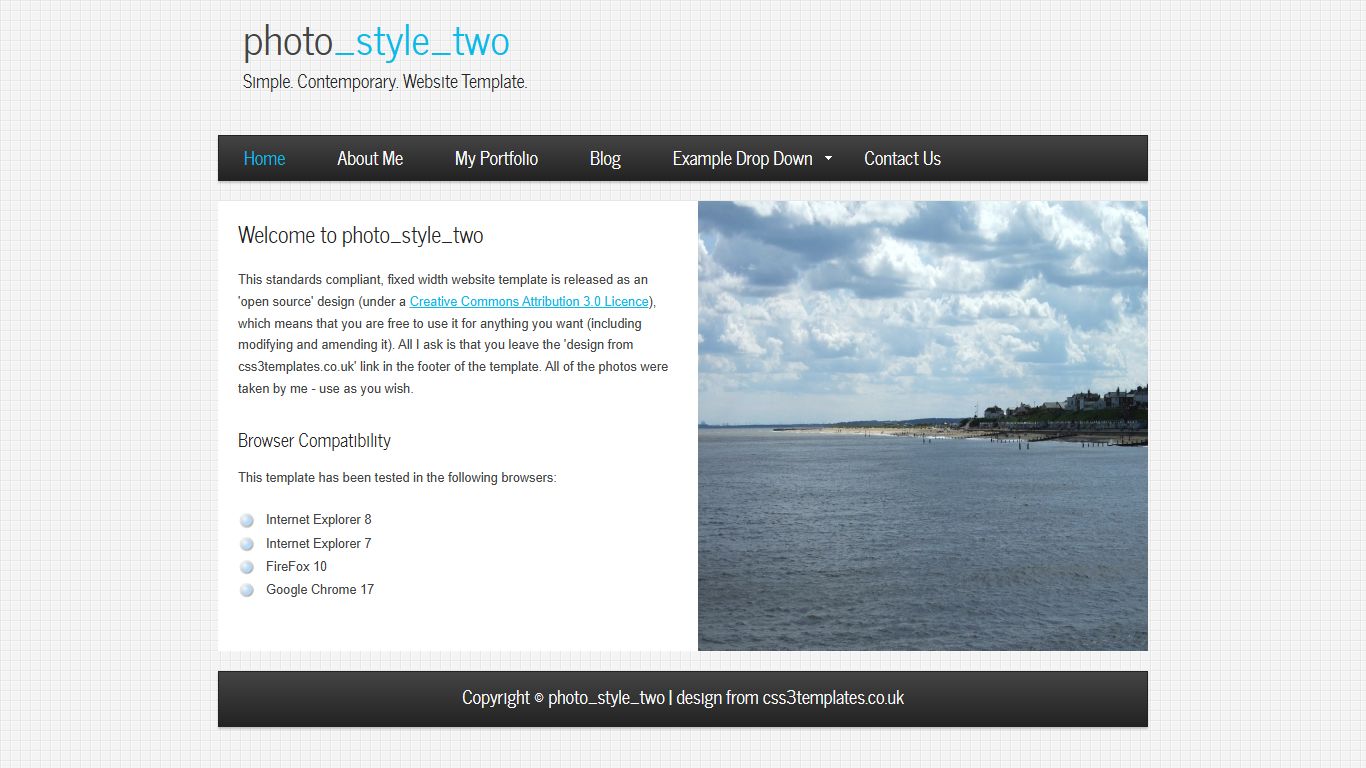Viewport: 1366px width, 768px height.
Task: Click the Google Chrome 17 bullet icon
Action: (247, 590)
